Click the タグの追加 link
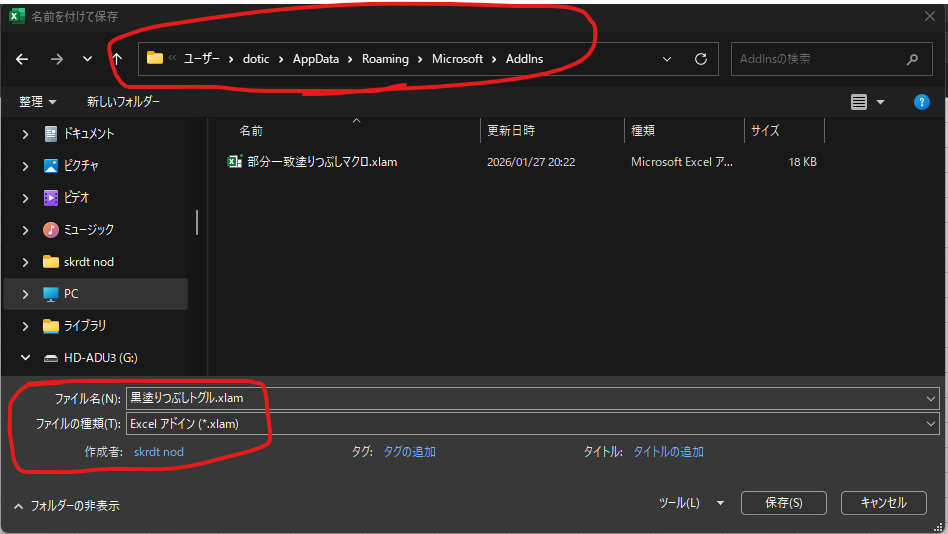 pyautogui.click(x=409, y=452)
